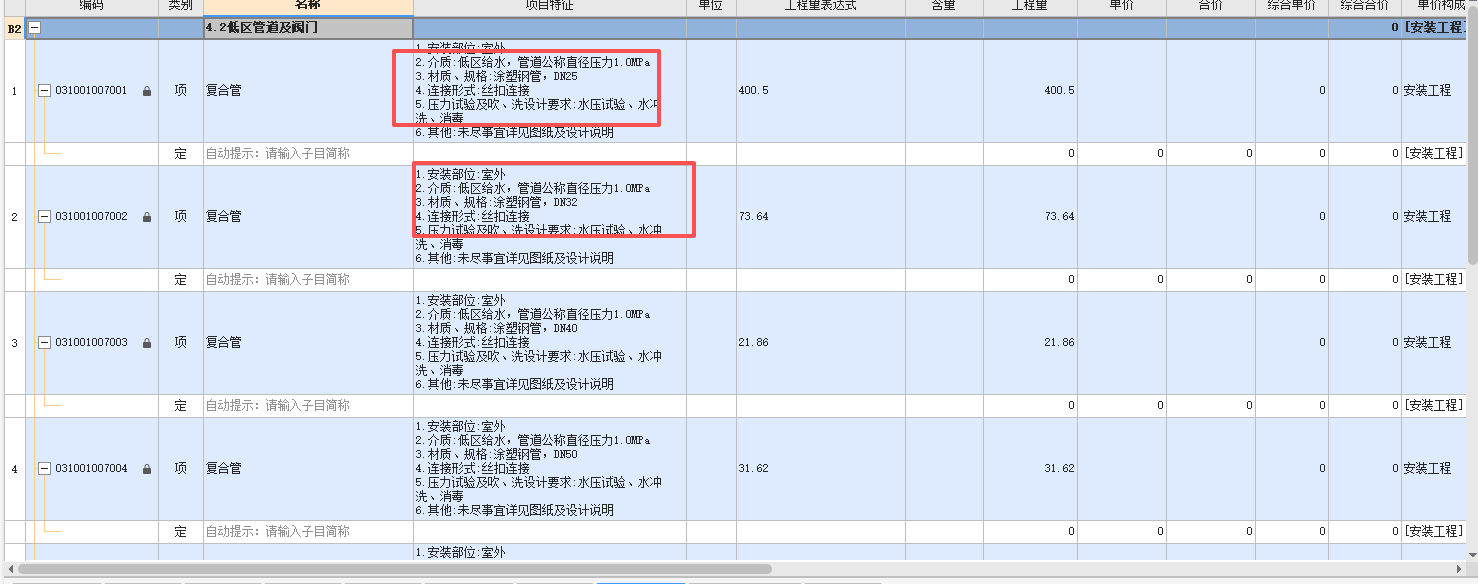Click the lock icon beside code 031001007001
The width and height of the screenshot is (1478, 584).
point(146,91)
